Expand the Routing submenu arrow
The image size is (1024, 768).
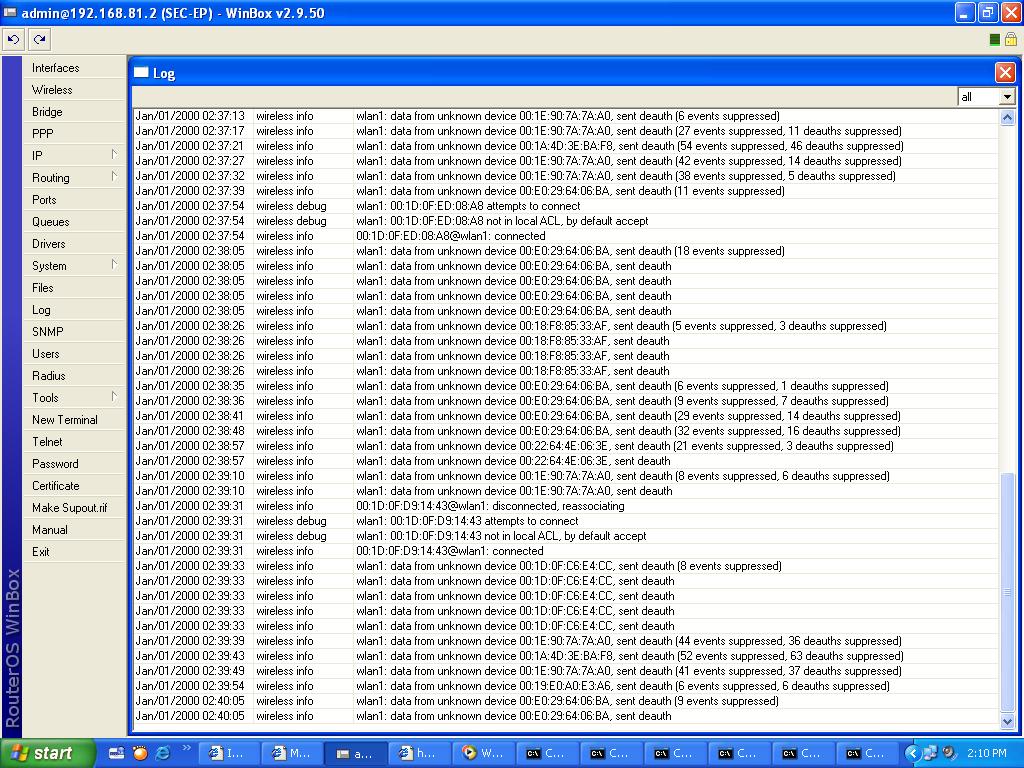pos(114,176)
